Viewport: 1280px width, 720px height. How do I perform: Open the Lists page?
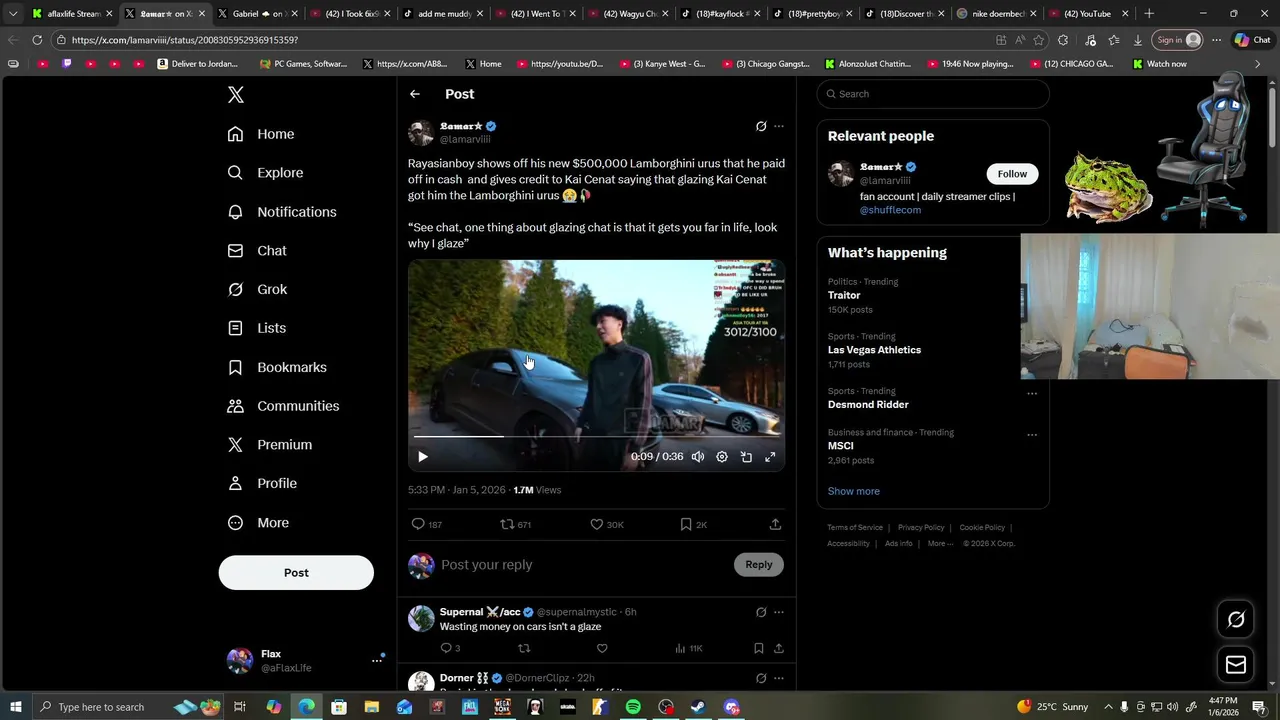[257, 328]
